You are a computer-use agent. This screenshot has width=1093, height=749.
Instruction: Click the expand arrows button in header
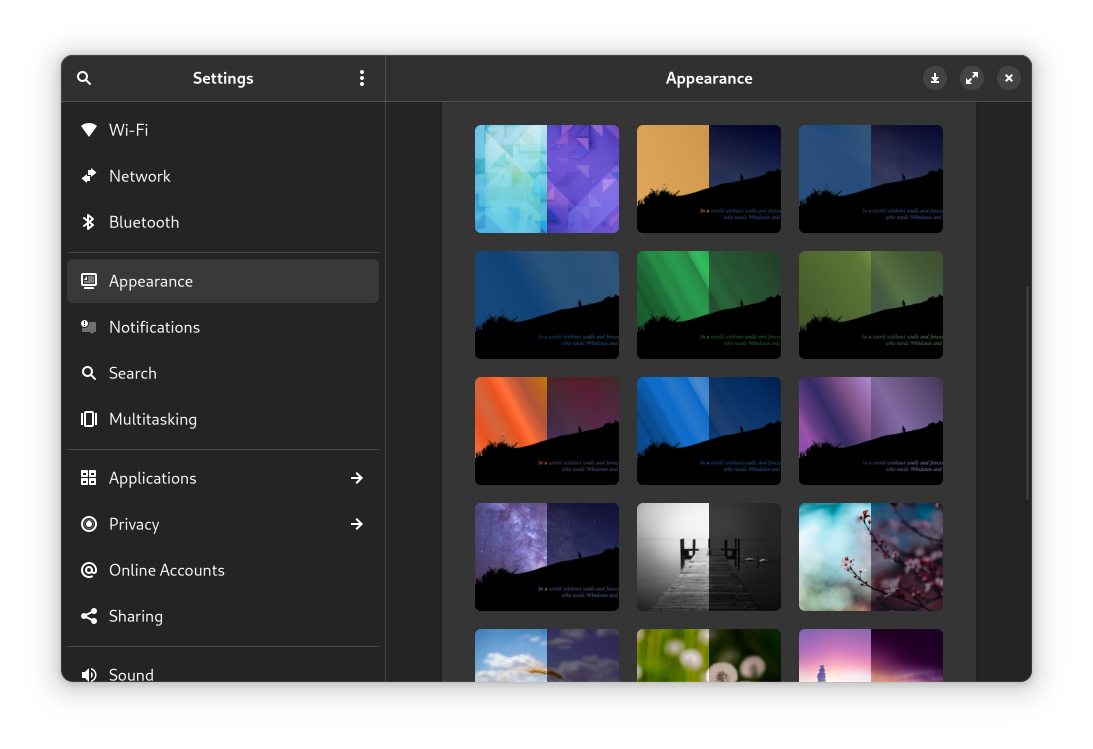pos(972,78)
